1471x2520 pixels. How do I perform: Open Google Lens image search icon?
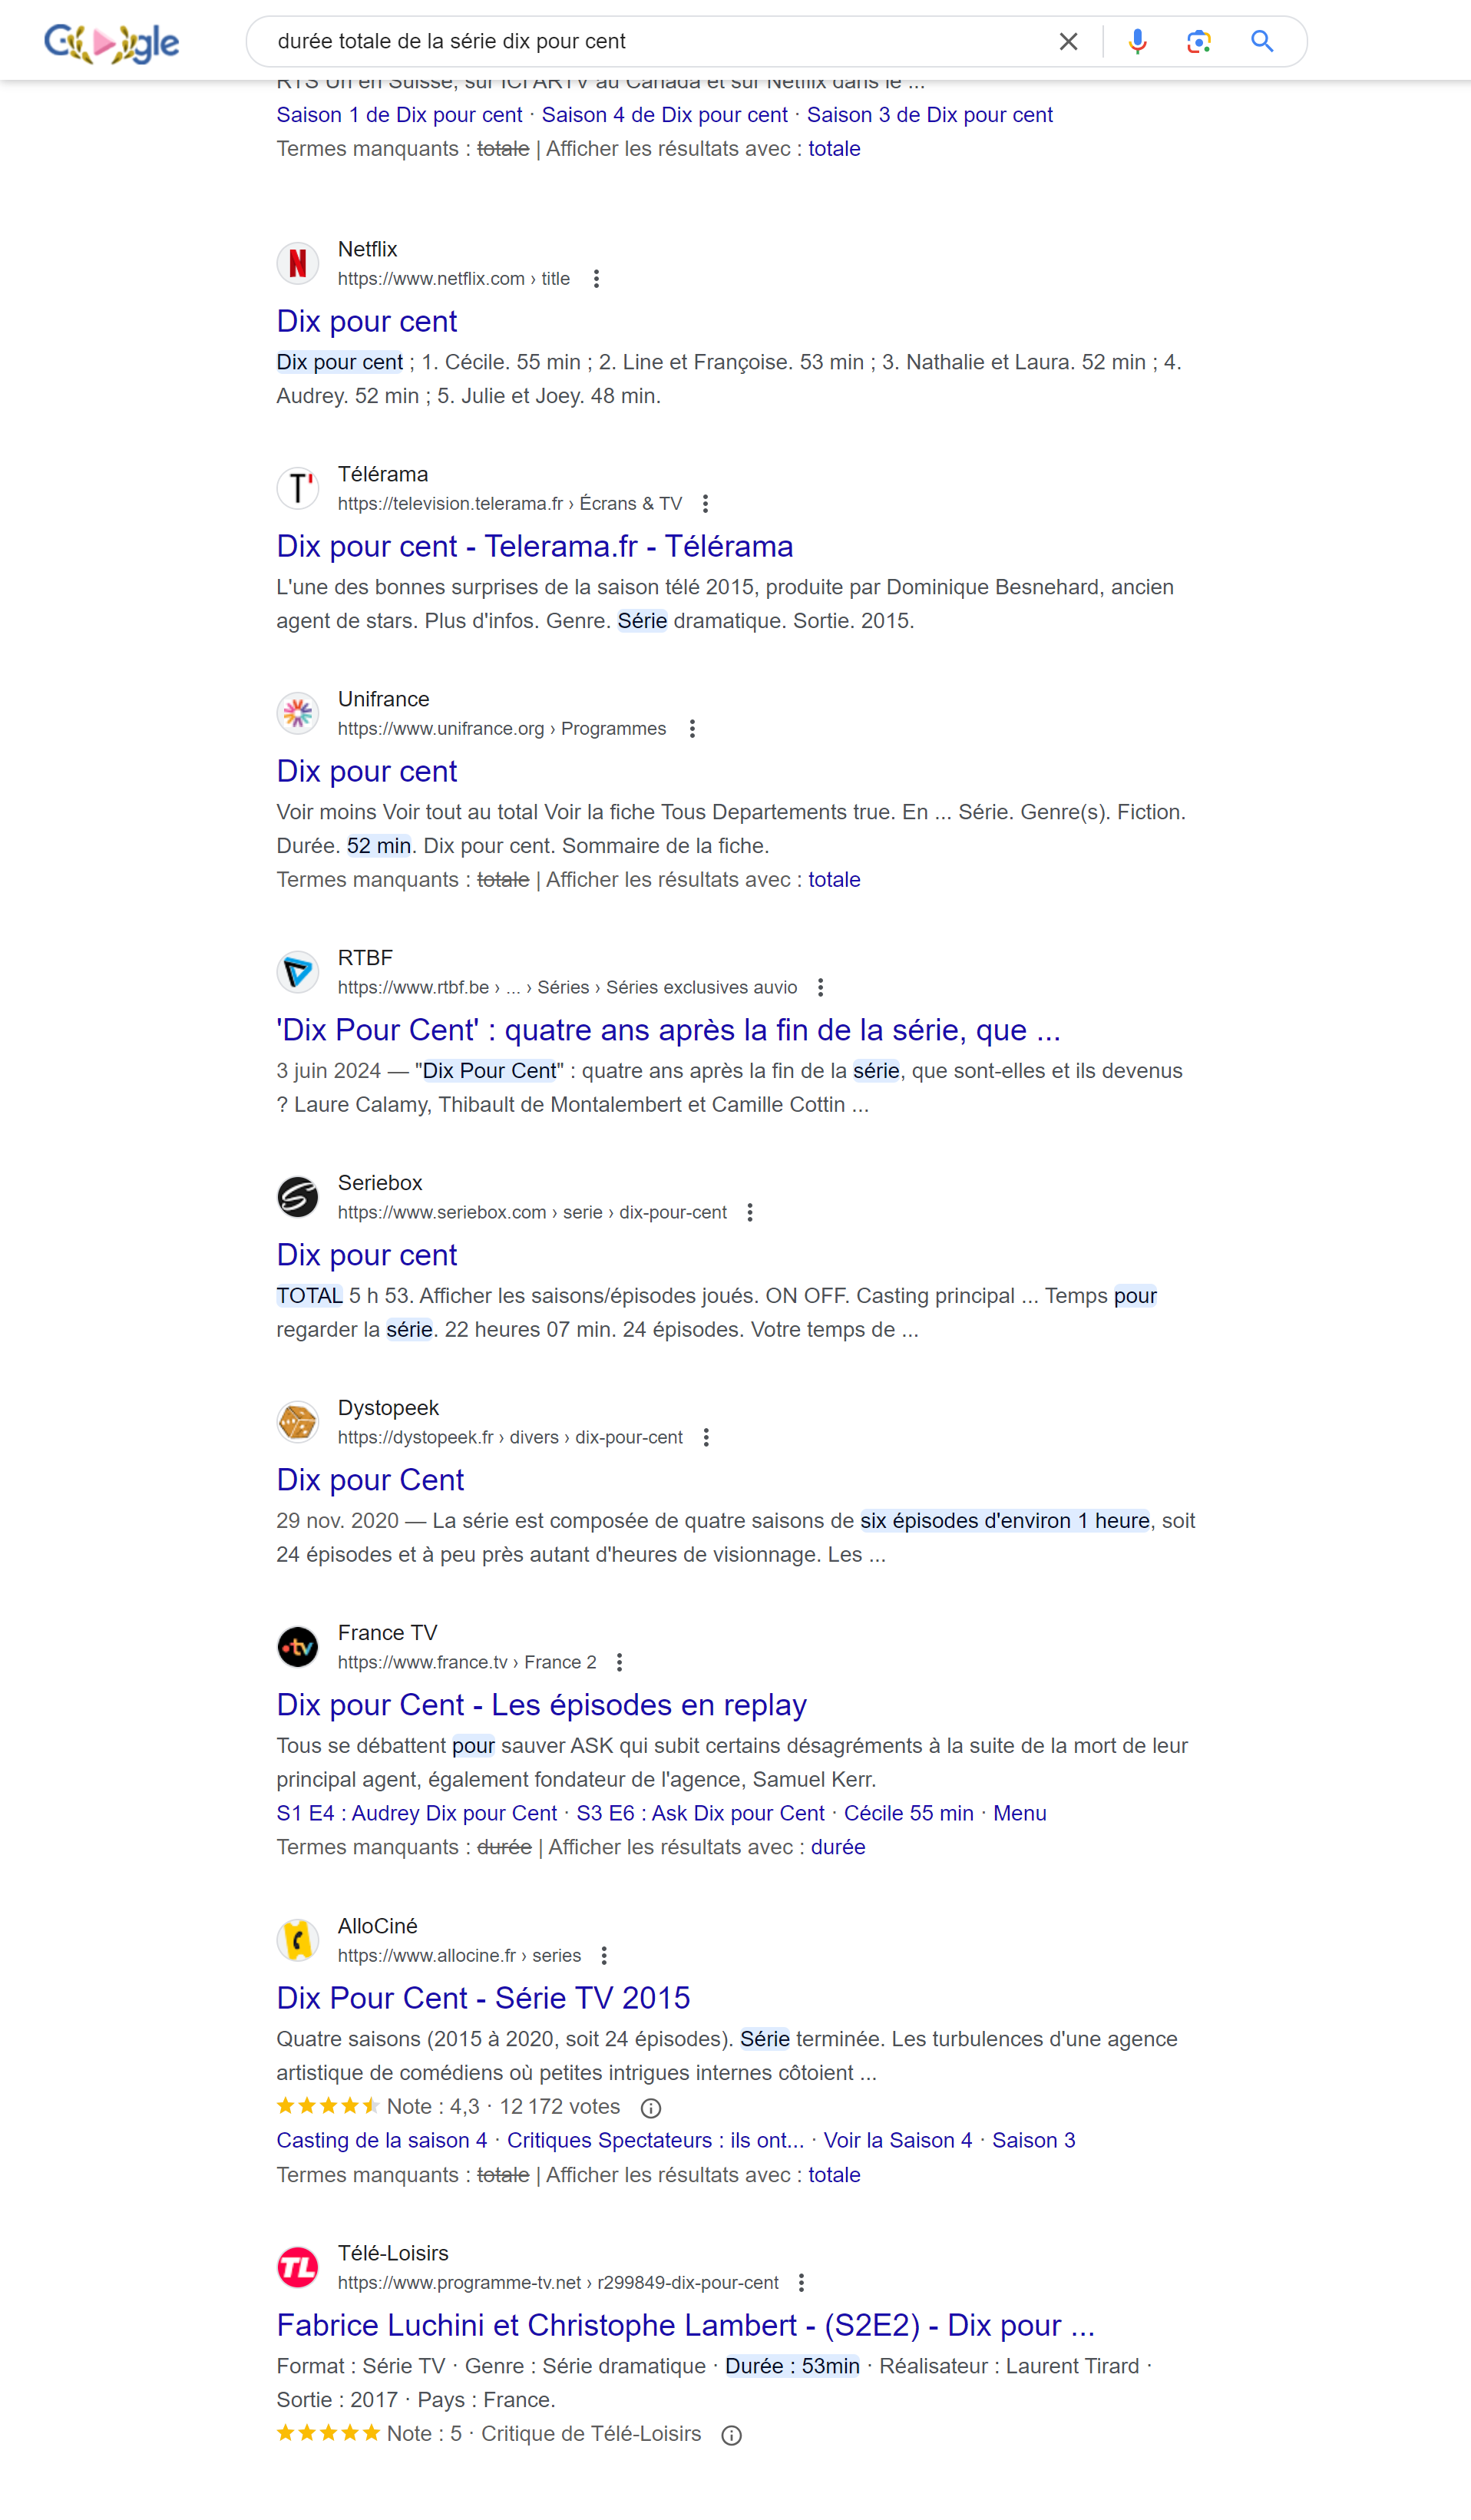coord(1198,41)
